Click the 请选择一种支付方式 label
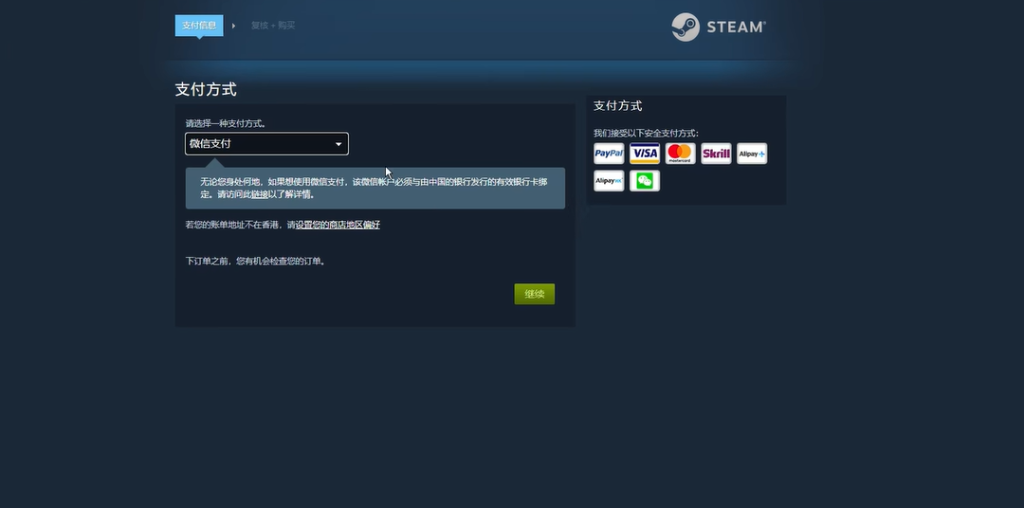The width and height of the screenshot is (1024, 508). coord(225,123)
